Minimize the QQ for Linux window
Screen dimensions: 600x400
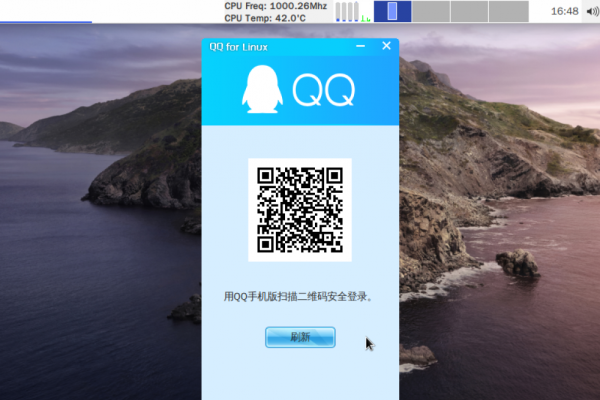point(360,46)
